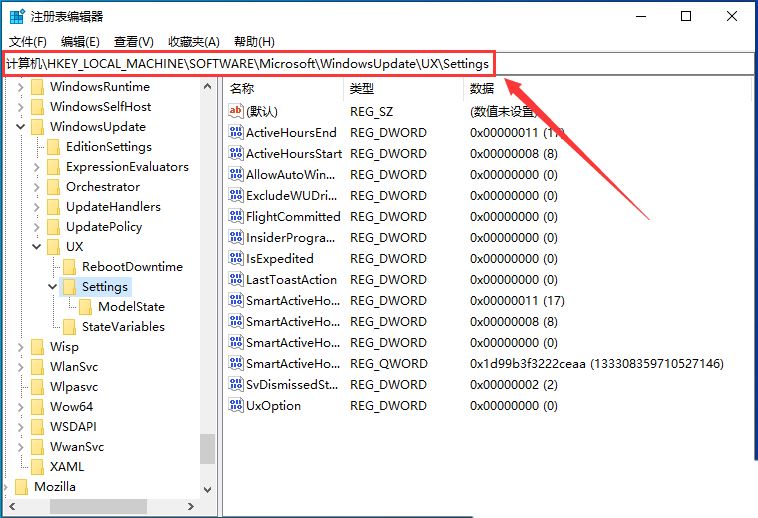Click the WindowsSelfHost folder icon
758x518 pixels.
[37, 107]
